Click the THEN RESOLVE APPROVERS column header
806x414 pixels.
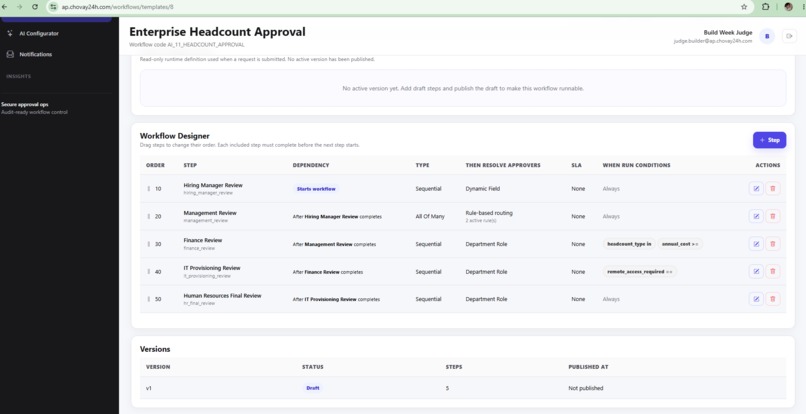tap(503, 165)
